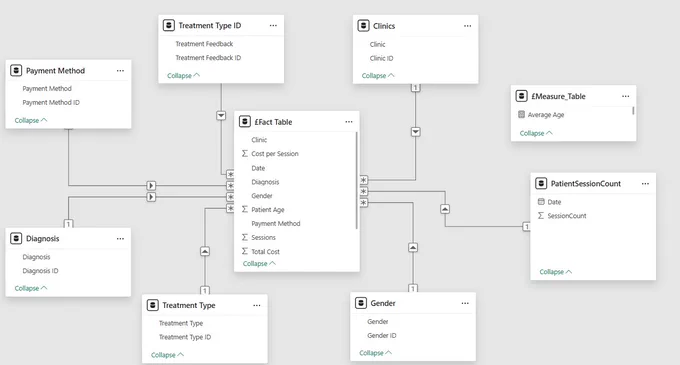The width and height of the screenshot is (680, 365).
Task: Collapse the Payment Method table
Action: [x=31, y=120]
